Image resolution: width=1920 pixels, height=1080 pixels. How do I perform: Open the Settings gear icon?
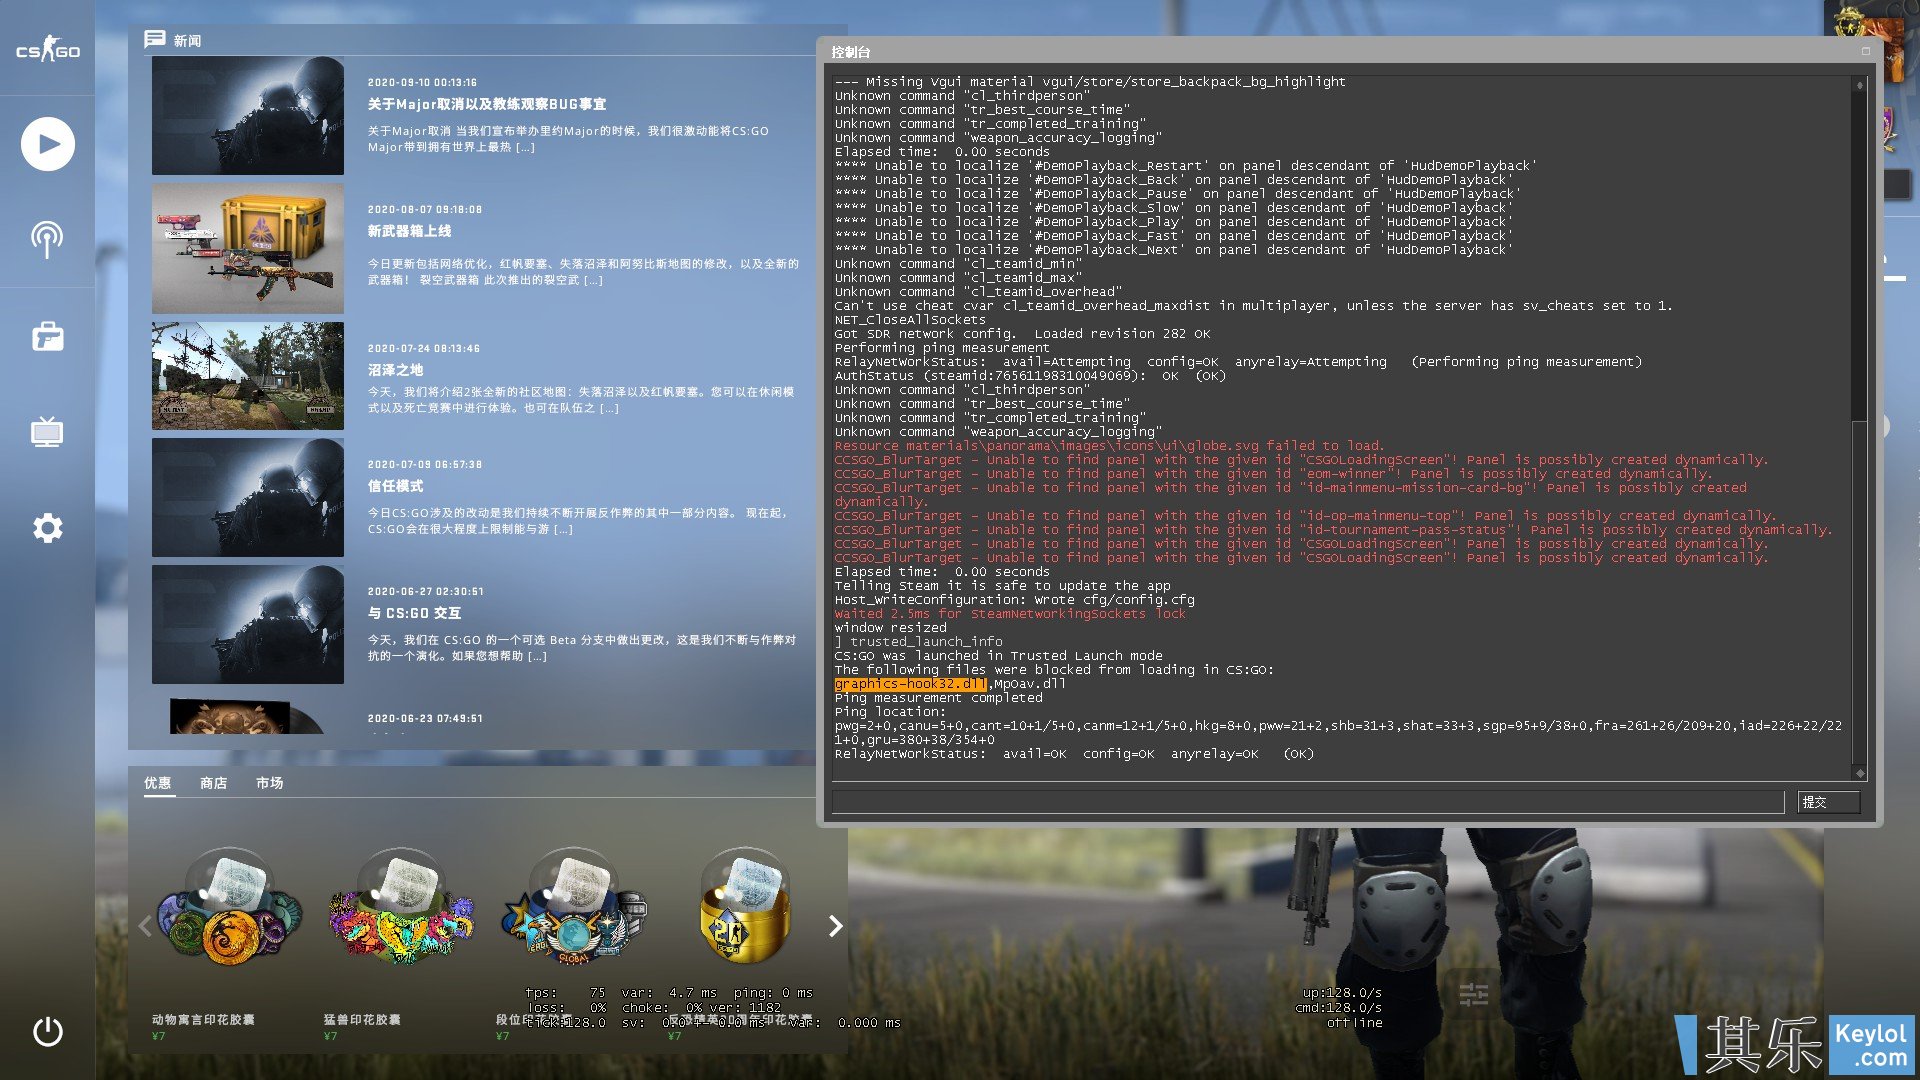[x=48, y=528]
